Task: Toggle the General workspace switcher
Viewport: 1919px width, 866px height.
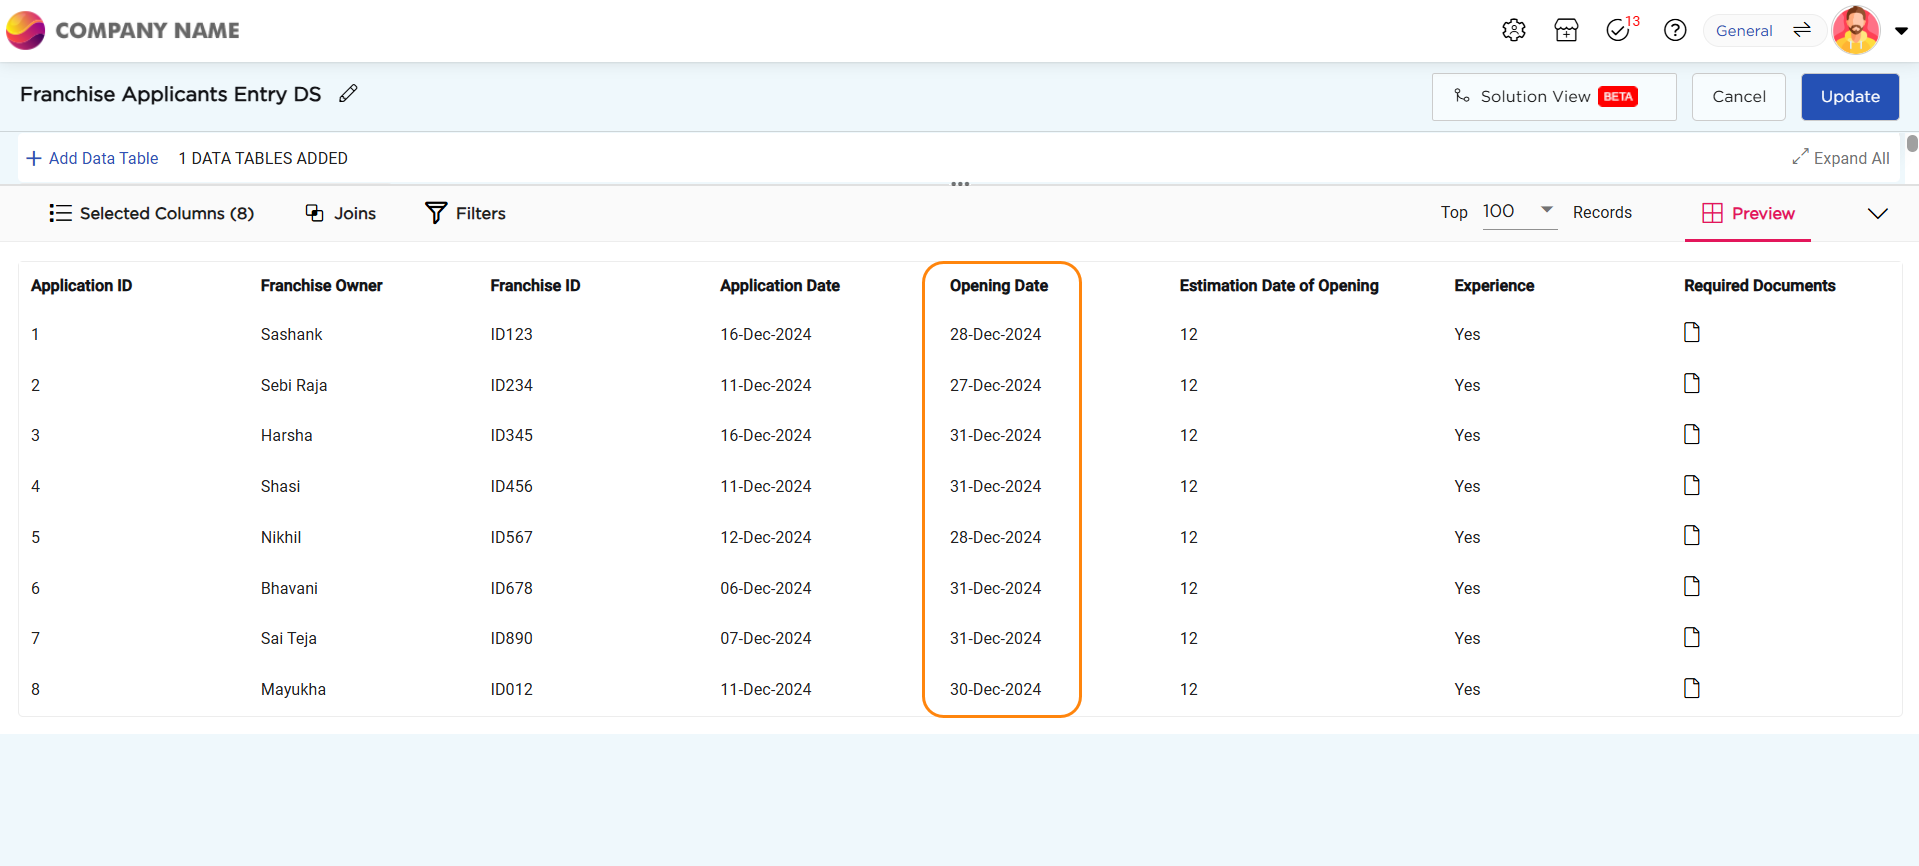Action: point(1764,31)
